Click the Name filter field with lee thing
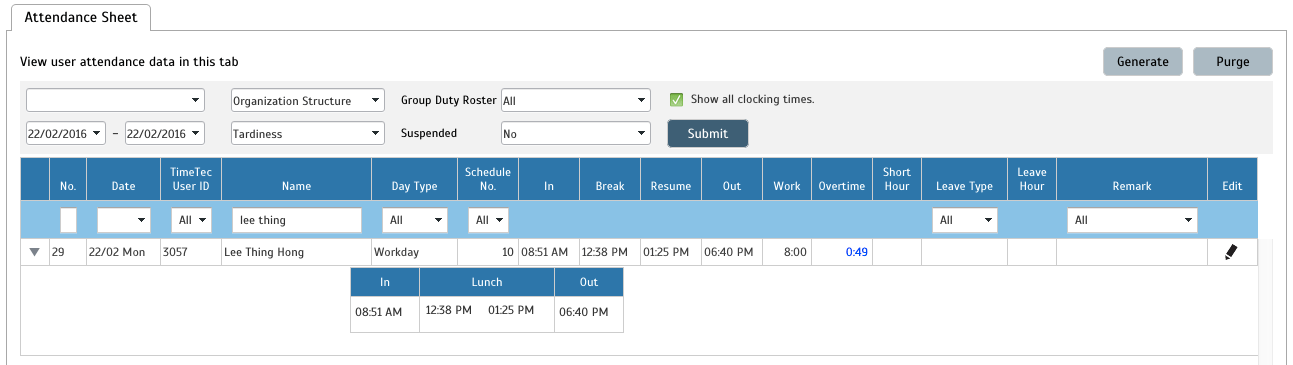This screenshot has width=1293, height=365. click(x=297, y=220)
